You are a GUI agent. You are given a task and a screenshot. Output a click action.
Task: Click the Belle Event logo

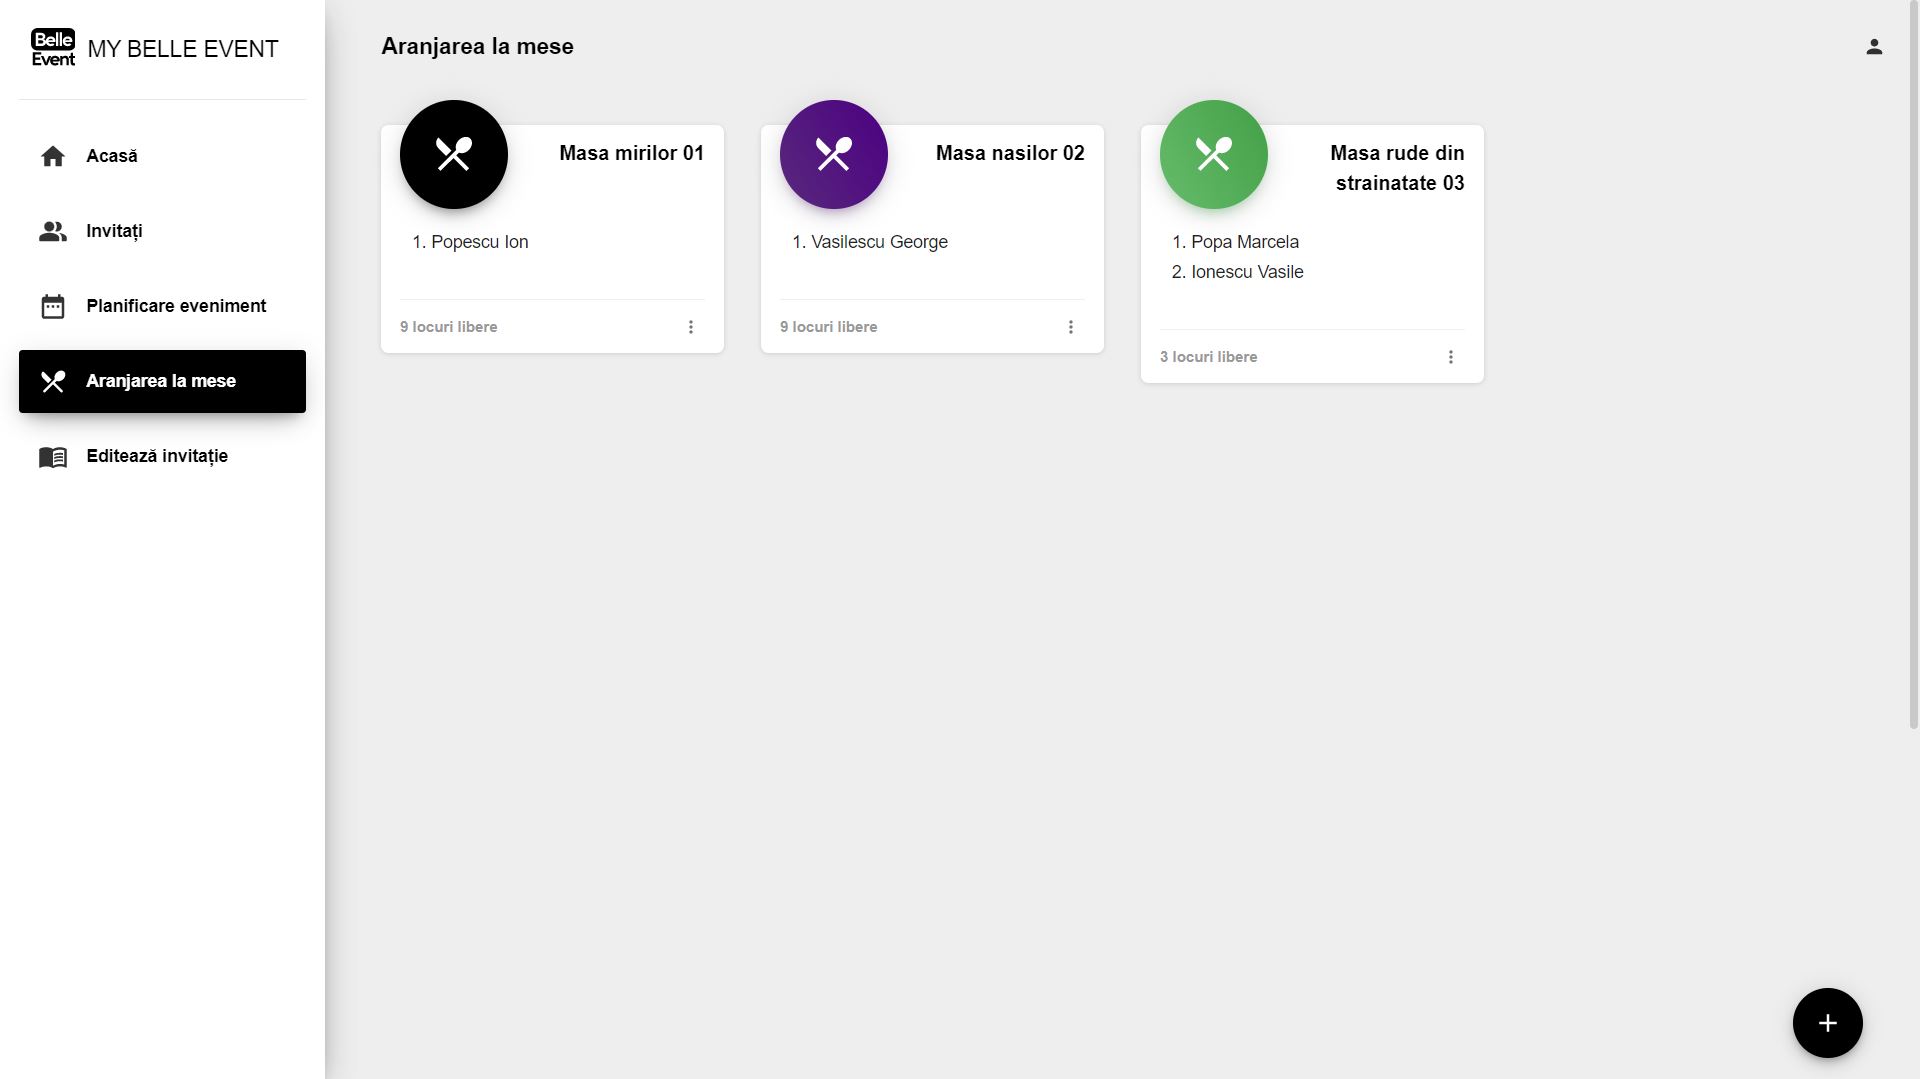pos(53,48)
